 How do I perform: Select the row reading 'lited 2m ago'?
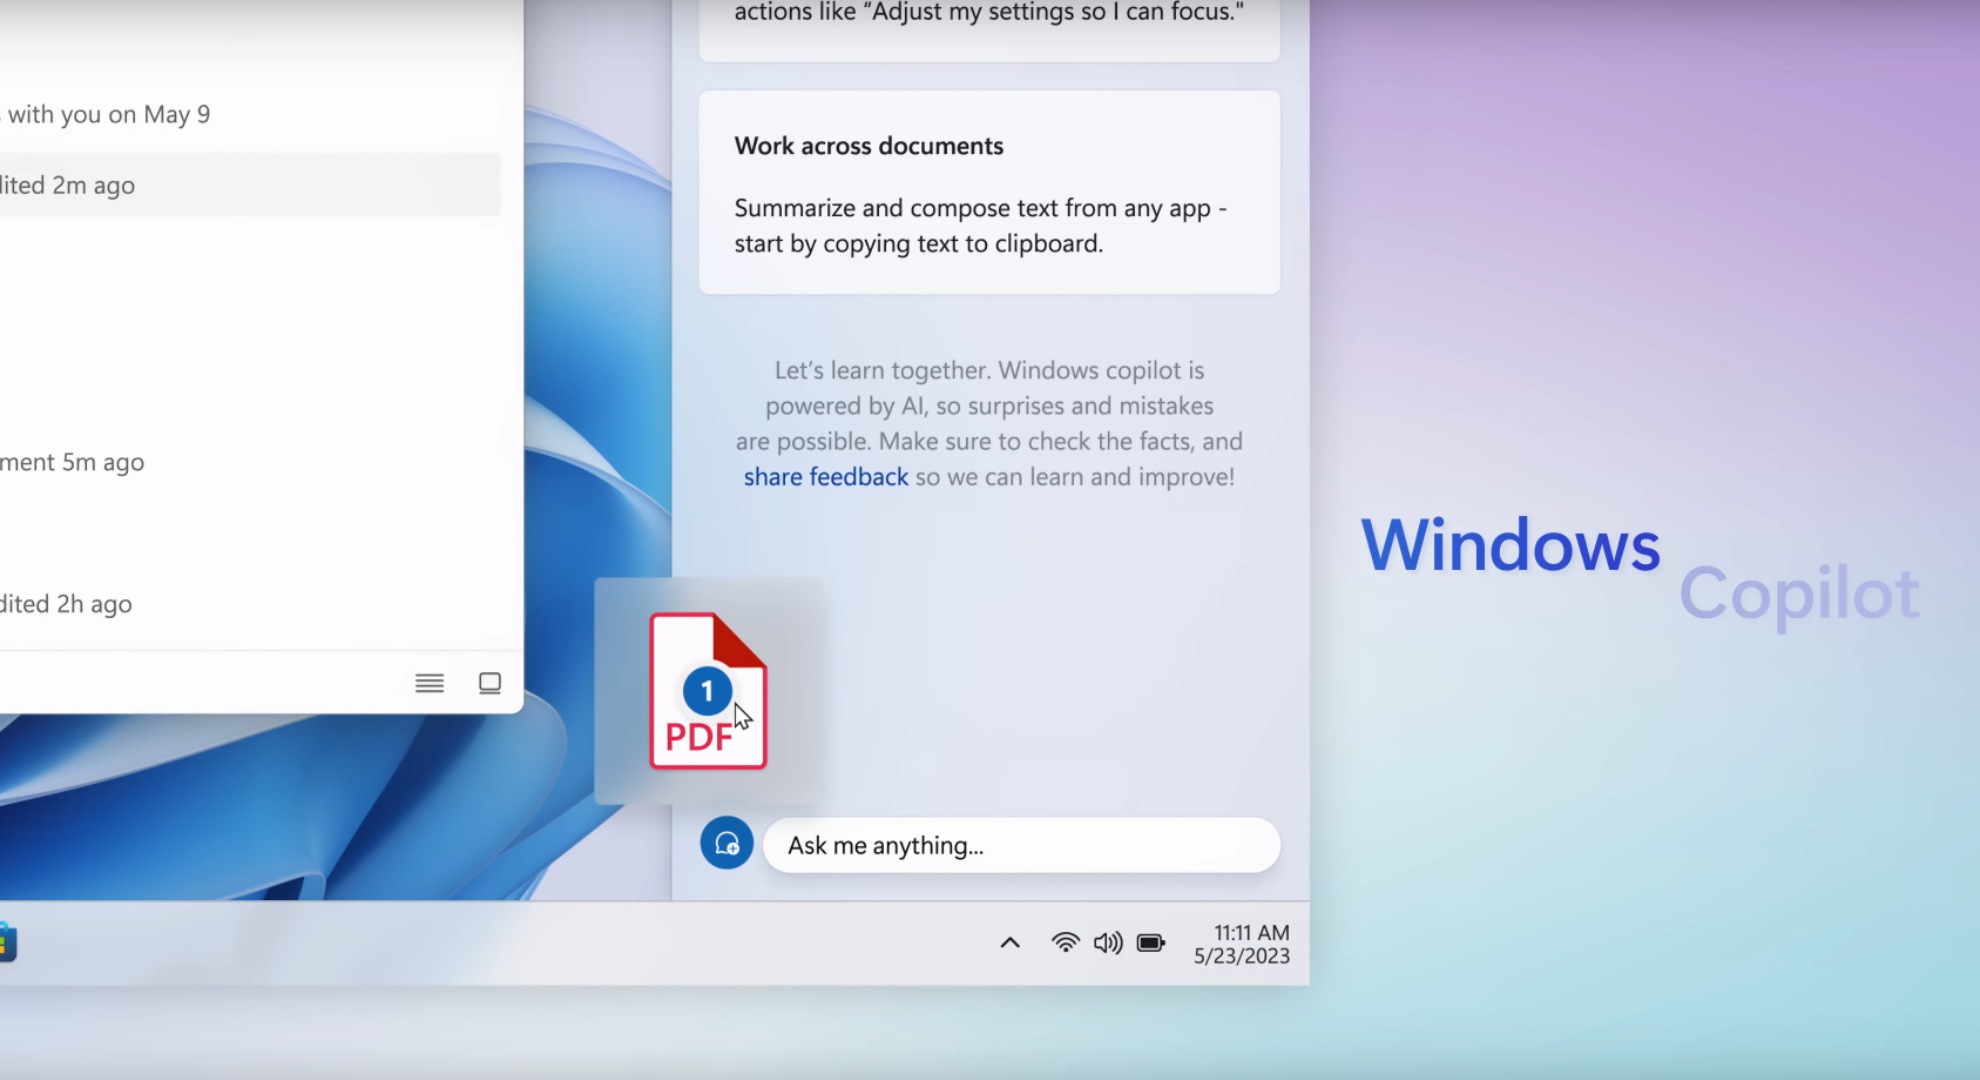(x=250, y=185)
